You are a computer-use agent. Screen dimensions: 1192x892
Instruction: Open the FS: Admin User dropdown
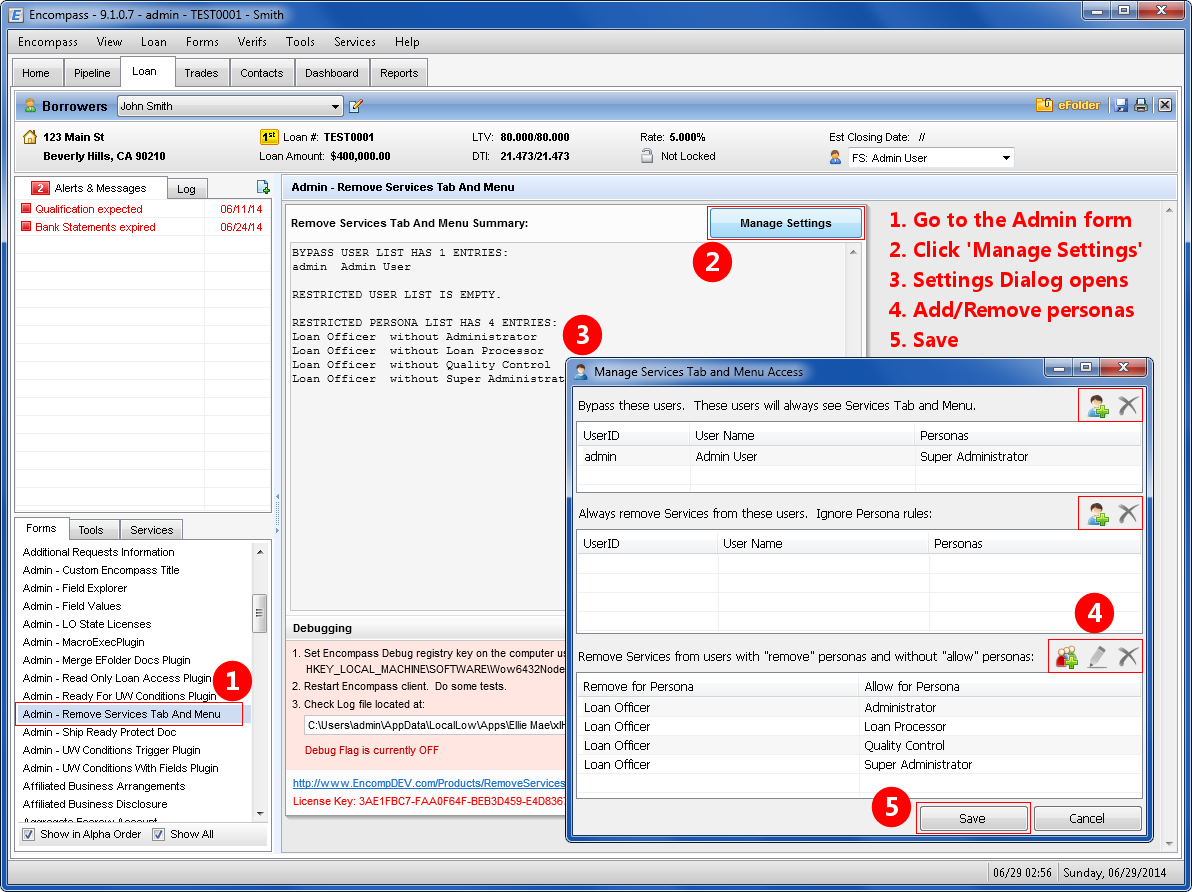coord(1006,158)
